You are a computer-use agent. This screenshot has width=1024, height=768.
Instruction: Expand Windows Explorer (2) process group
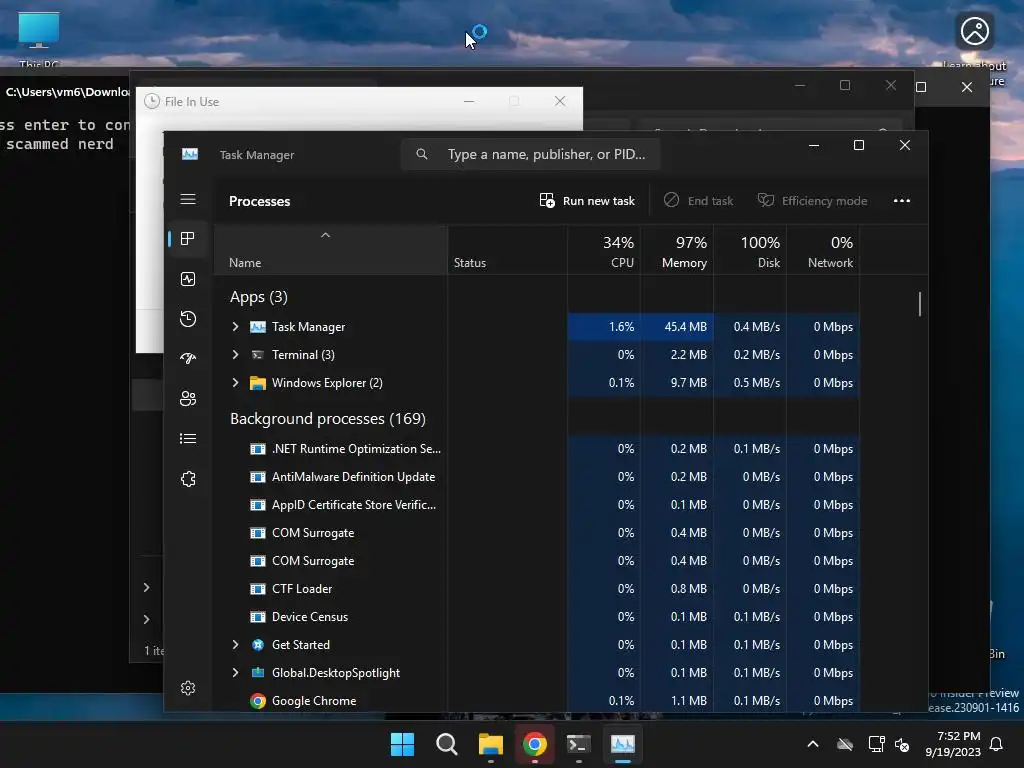(236, 383)
